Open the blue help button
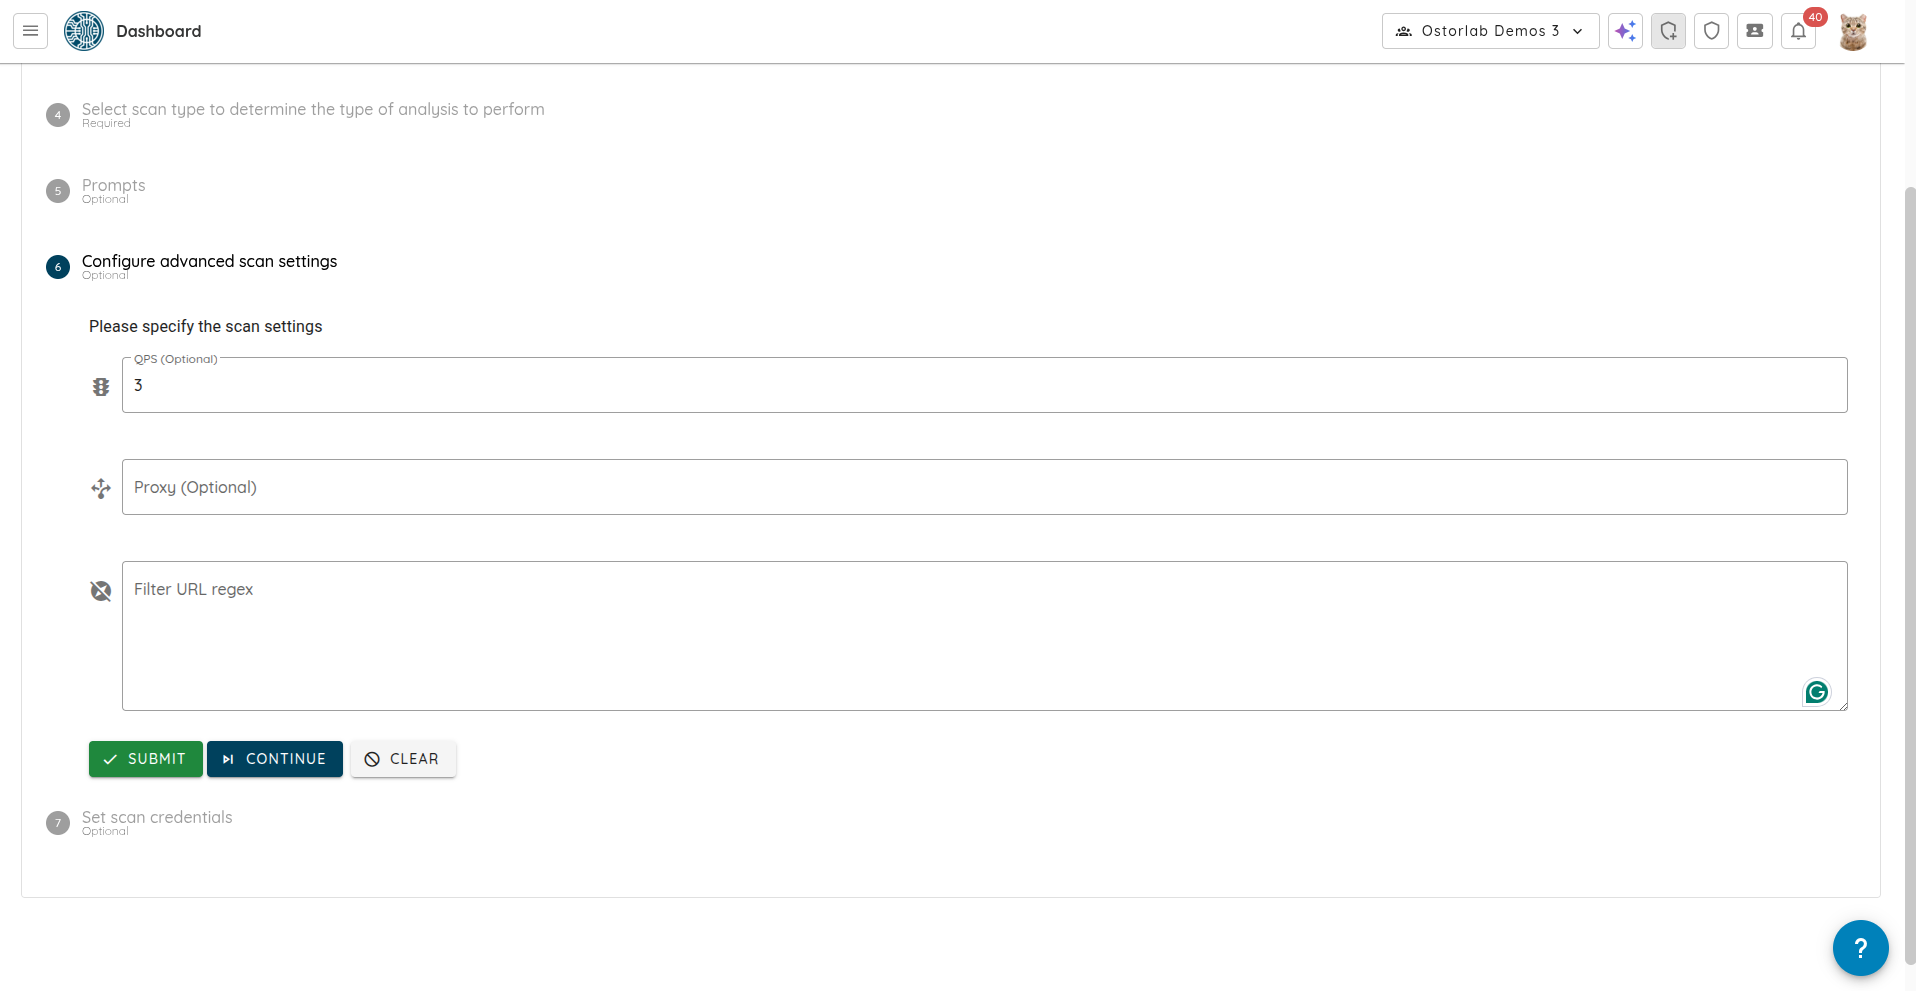This screenshot has width=1916, height=991. (1860, 947)
